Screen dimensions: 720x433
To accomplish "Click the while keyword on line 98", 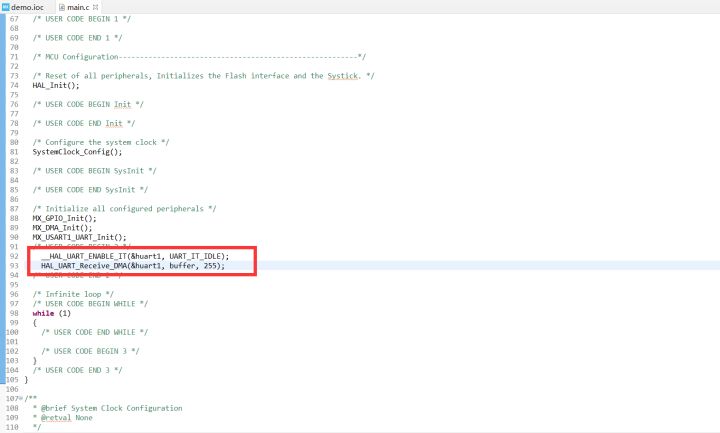I will 43,313.
